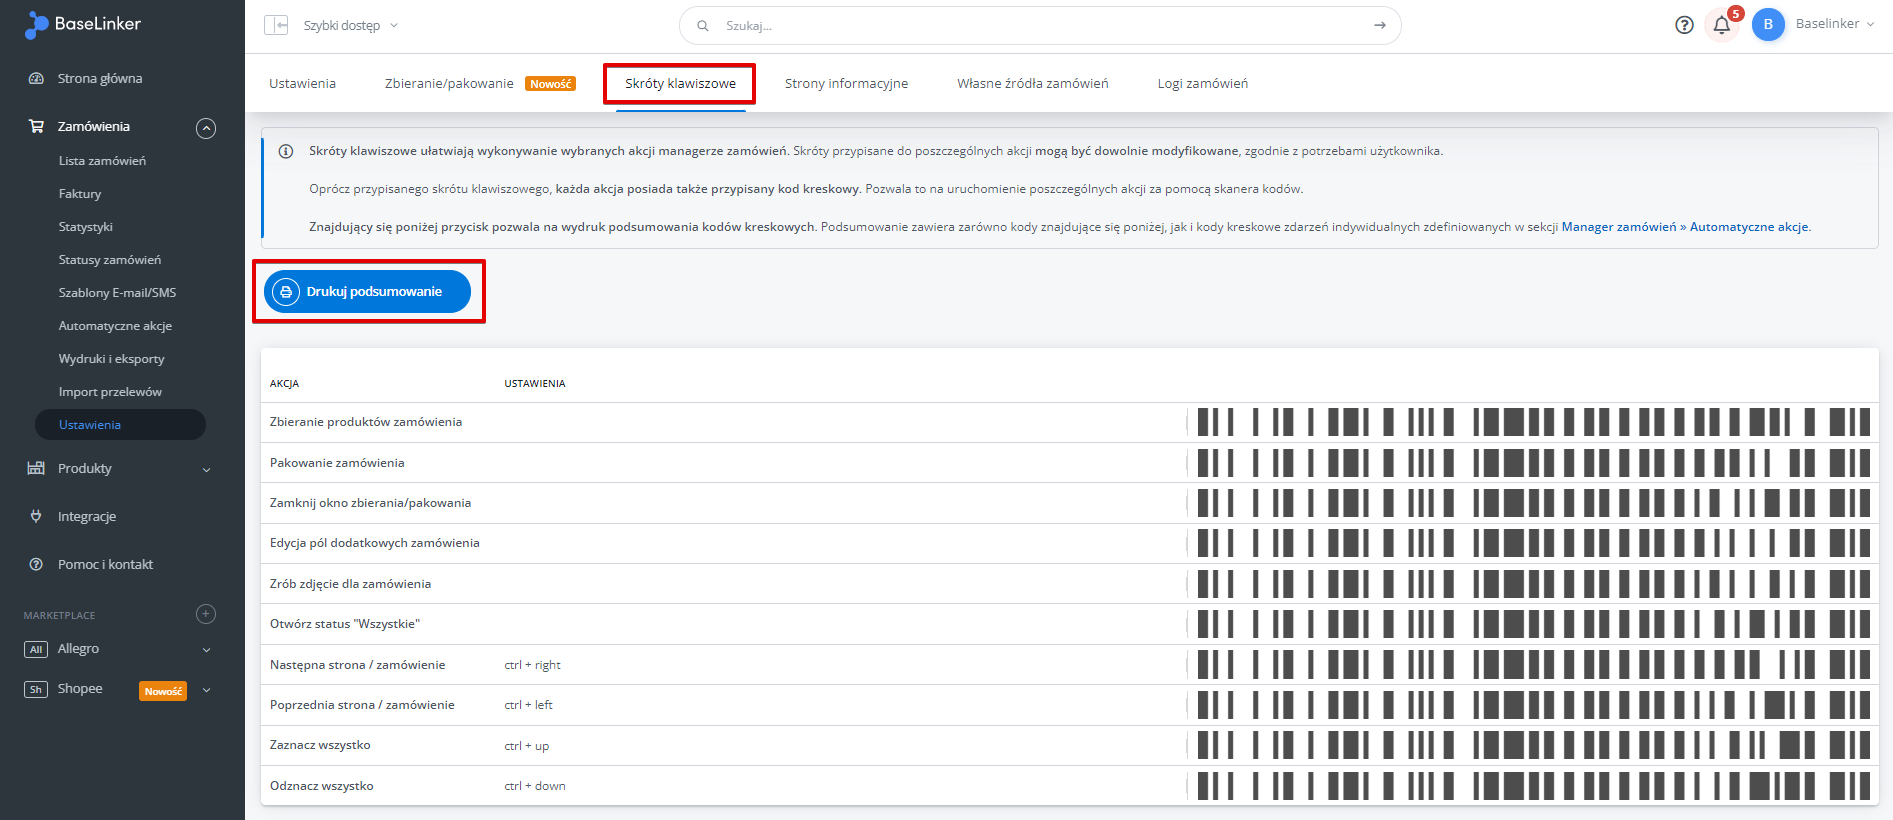Click the 'ctrl + down' shortcut setting
The image size is (1893, 820).
(535, 786)
